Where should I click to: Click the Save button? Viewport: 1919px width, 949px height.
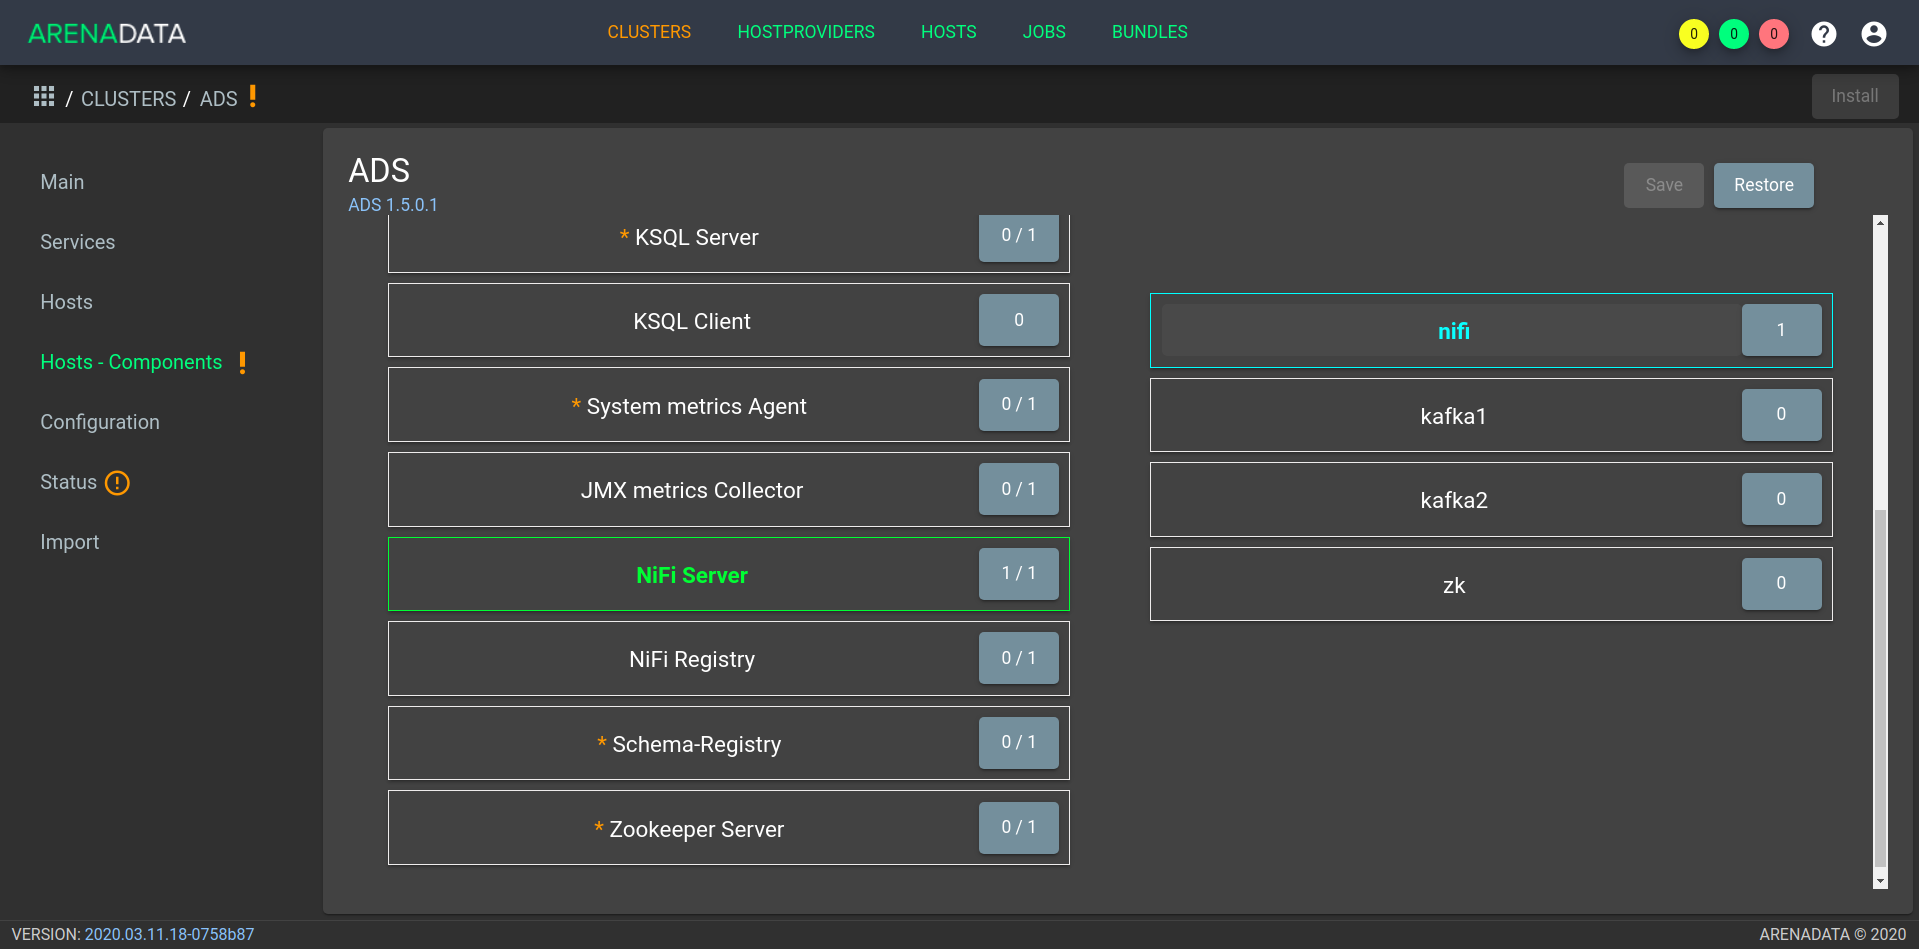click(x=1664, y=185)
